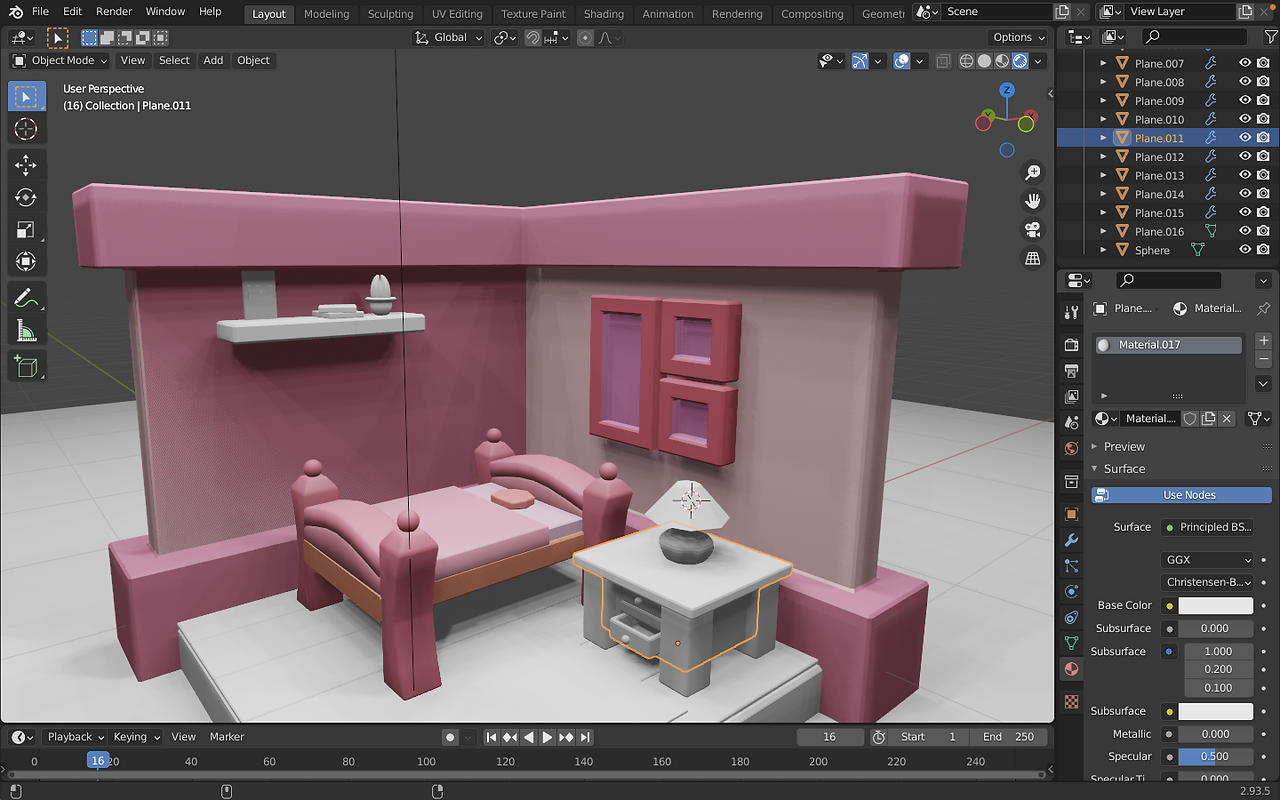Image resolution: width=1280 pixels, height=800 pixels.
Task: Open the World properties tab
Action: 1071,449
